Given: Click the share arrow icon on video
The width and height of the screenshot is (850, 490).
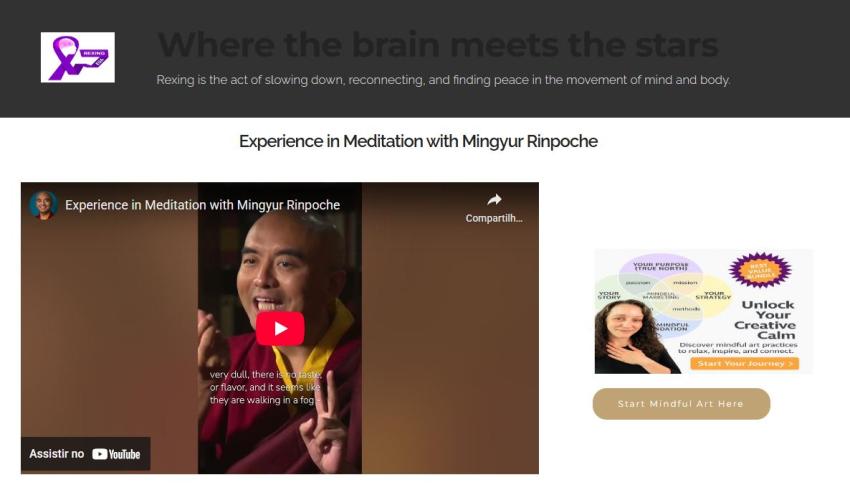Looking at the screenshot, I should 494,200.
